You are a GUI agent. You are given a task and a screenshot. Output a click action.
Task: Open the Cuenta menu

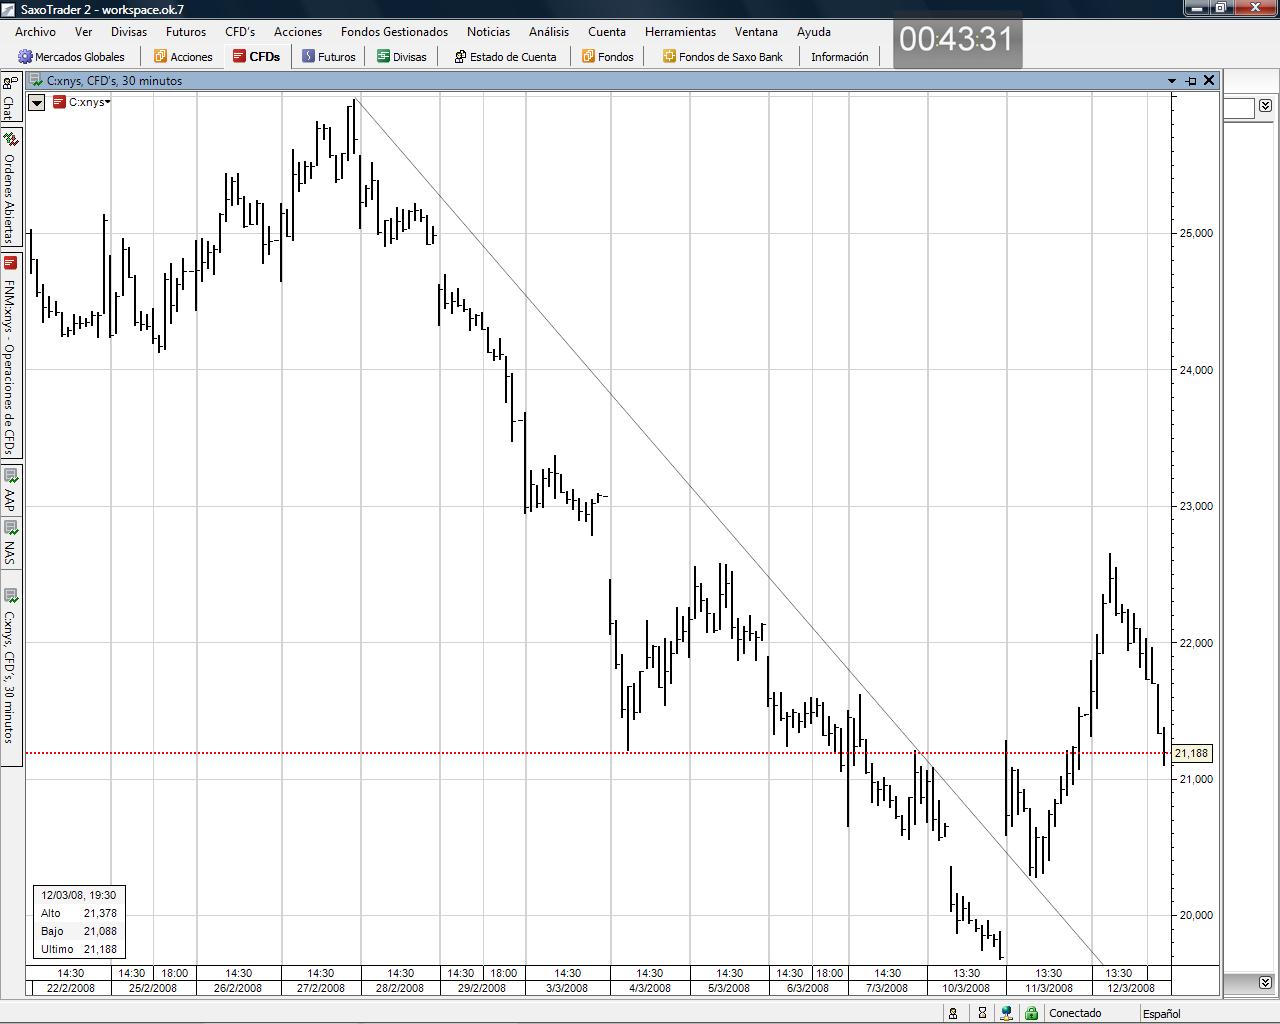coord(607,32)
